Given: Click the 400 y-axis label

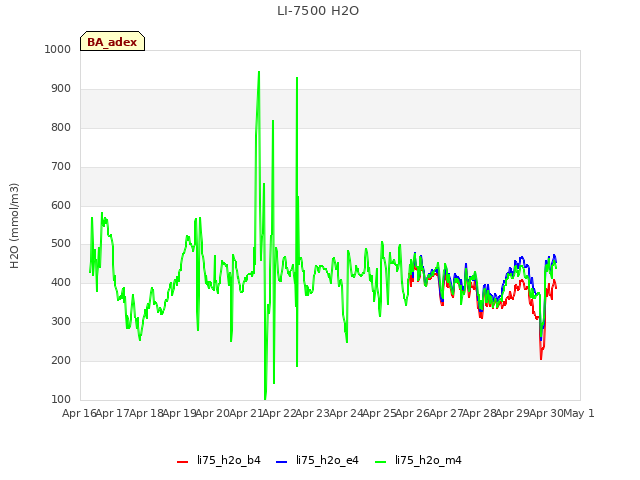Looking at the screenshot, I should (61, 282).
